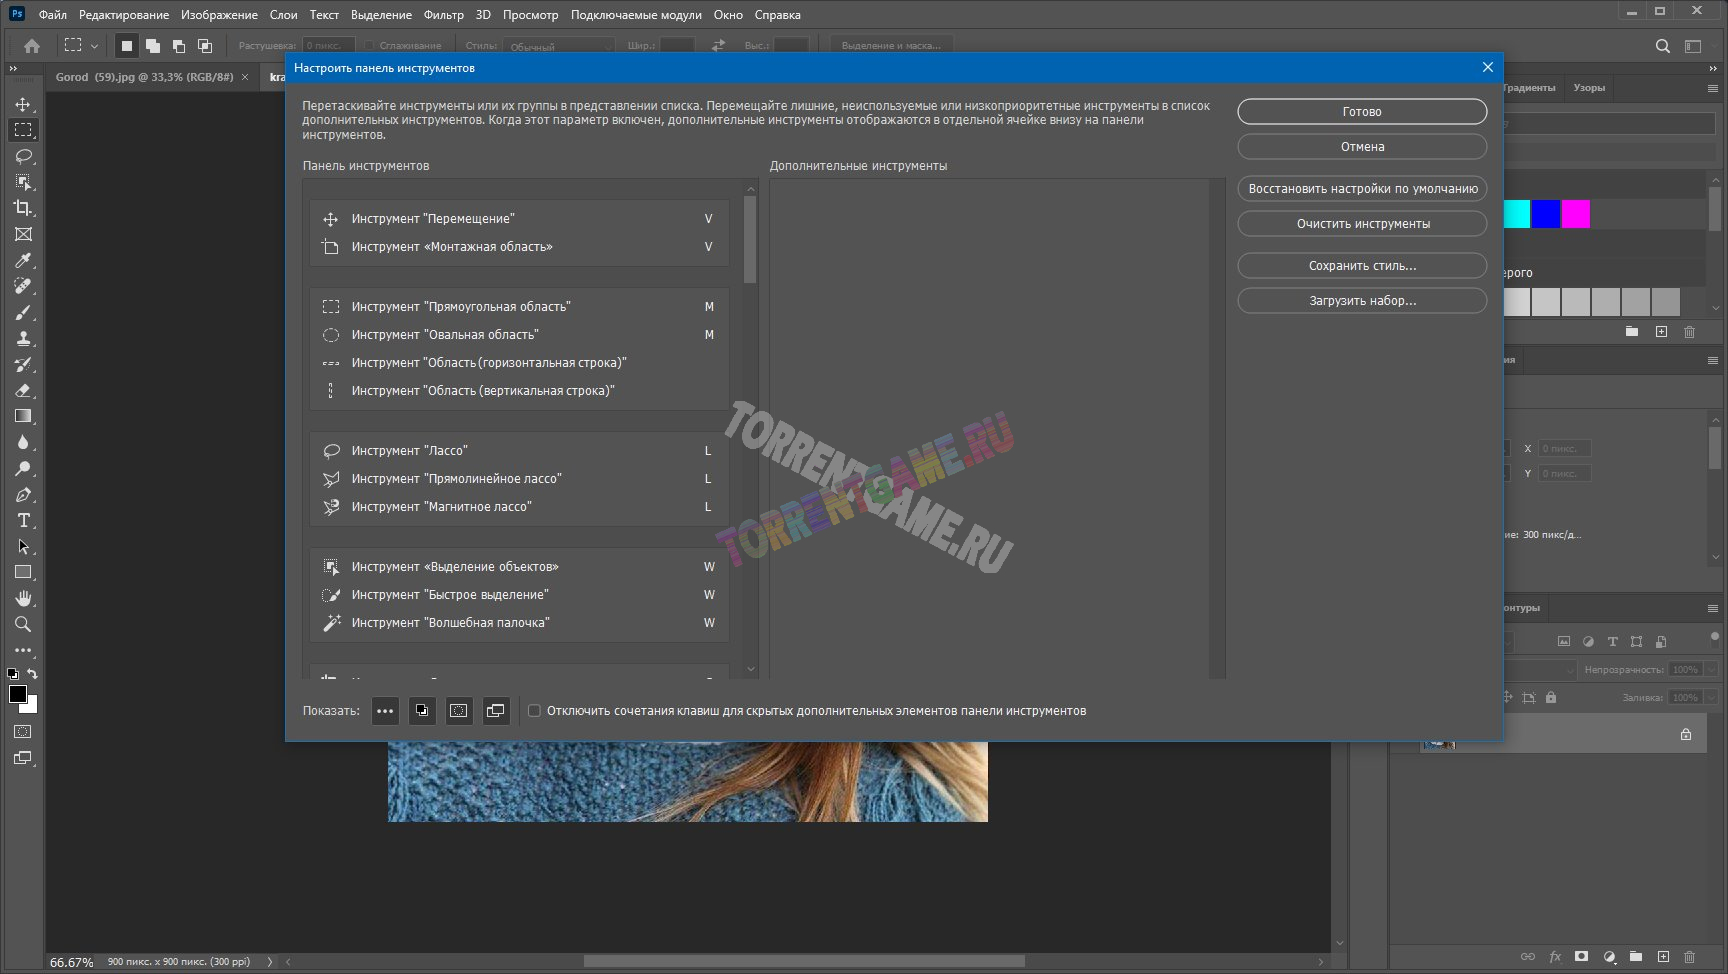The image size is (1728, 974).
Task: Select the Move tool in left toolbar
Action: tap(23, 104)
